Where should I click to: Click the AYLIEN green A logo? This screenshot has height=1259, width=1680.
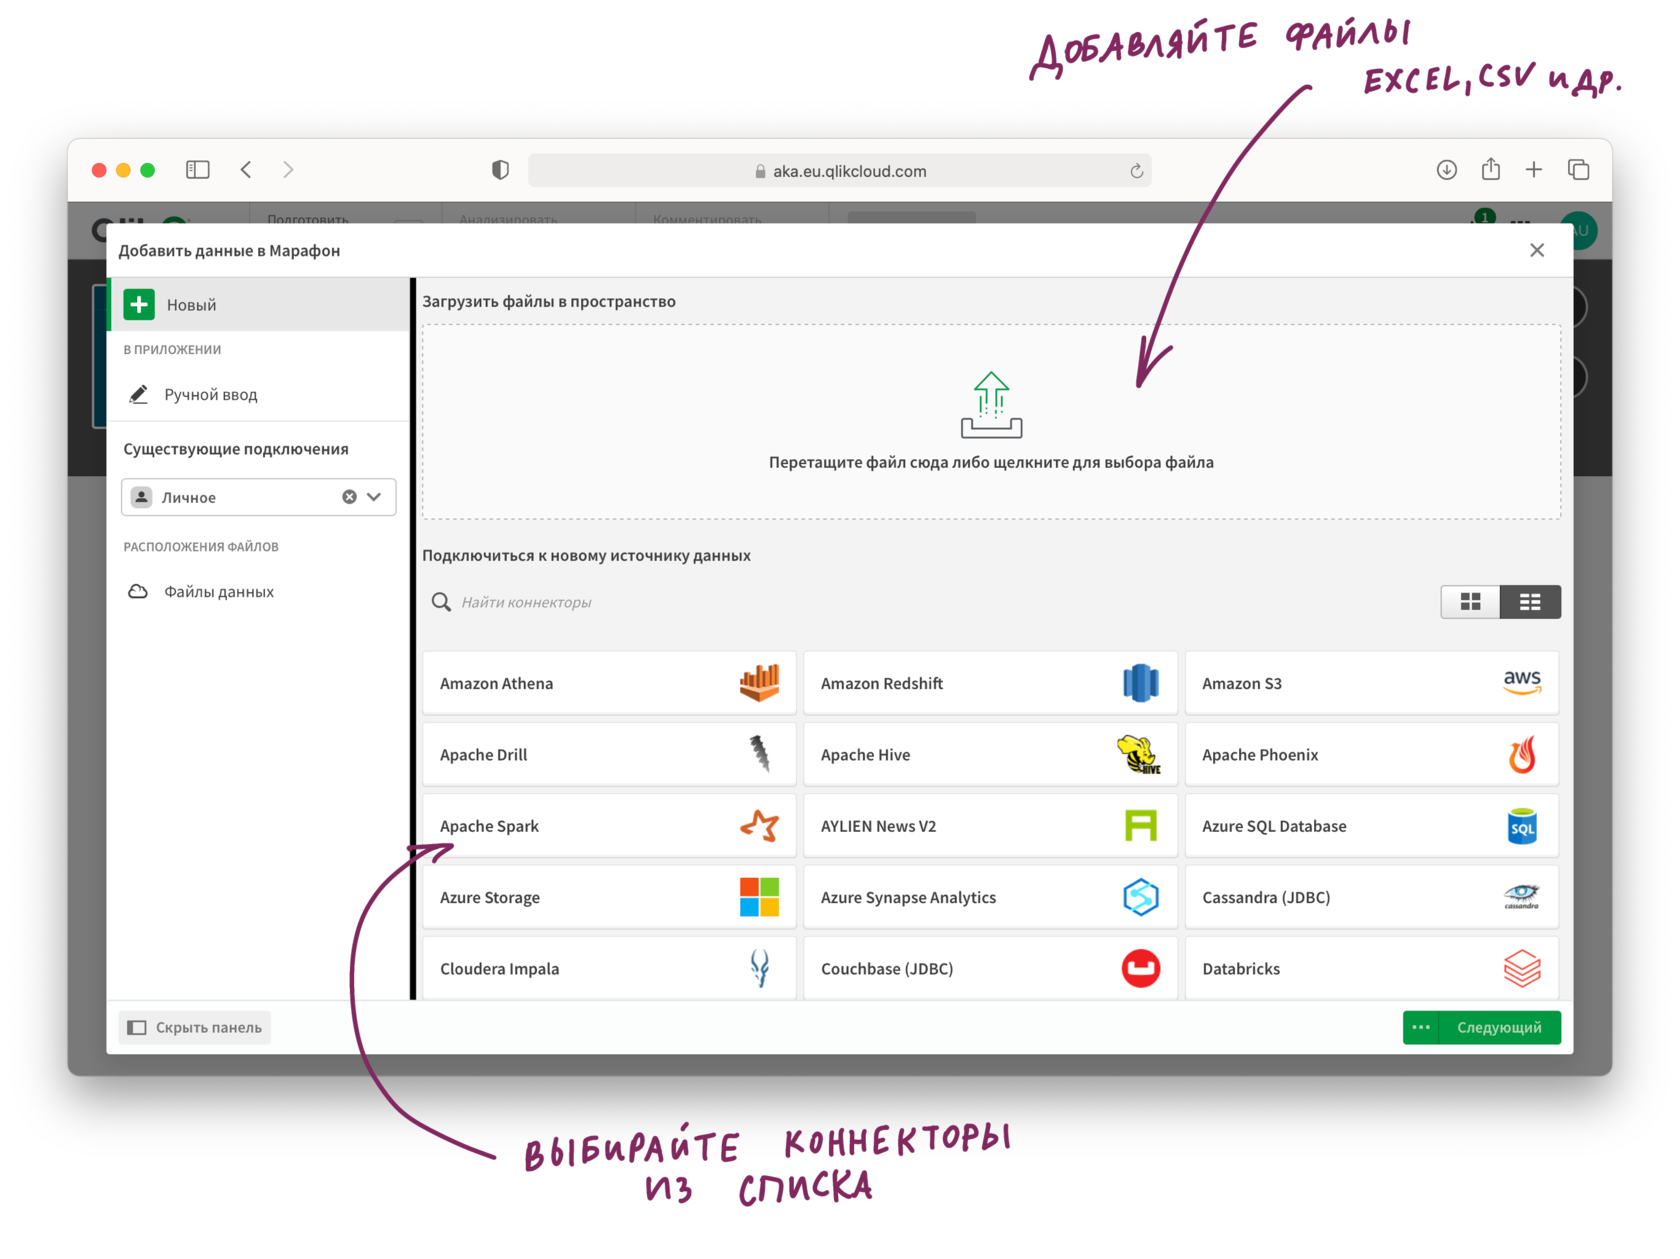click(1141, 826)
